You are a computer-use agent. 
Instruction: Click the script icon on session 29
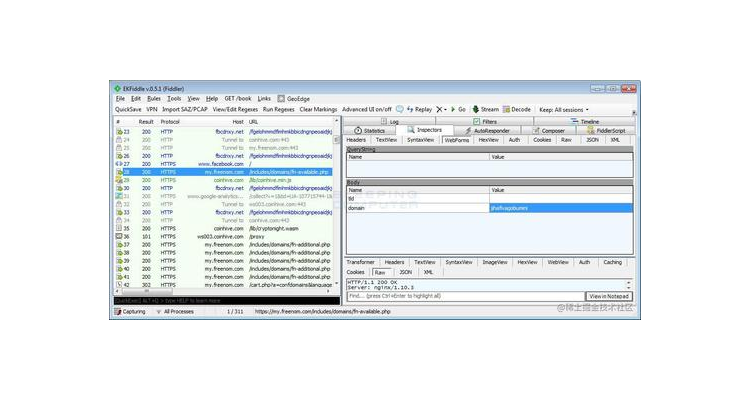[x=119, y=180]
